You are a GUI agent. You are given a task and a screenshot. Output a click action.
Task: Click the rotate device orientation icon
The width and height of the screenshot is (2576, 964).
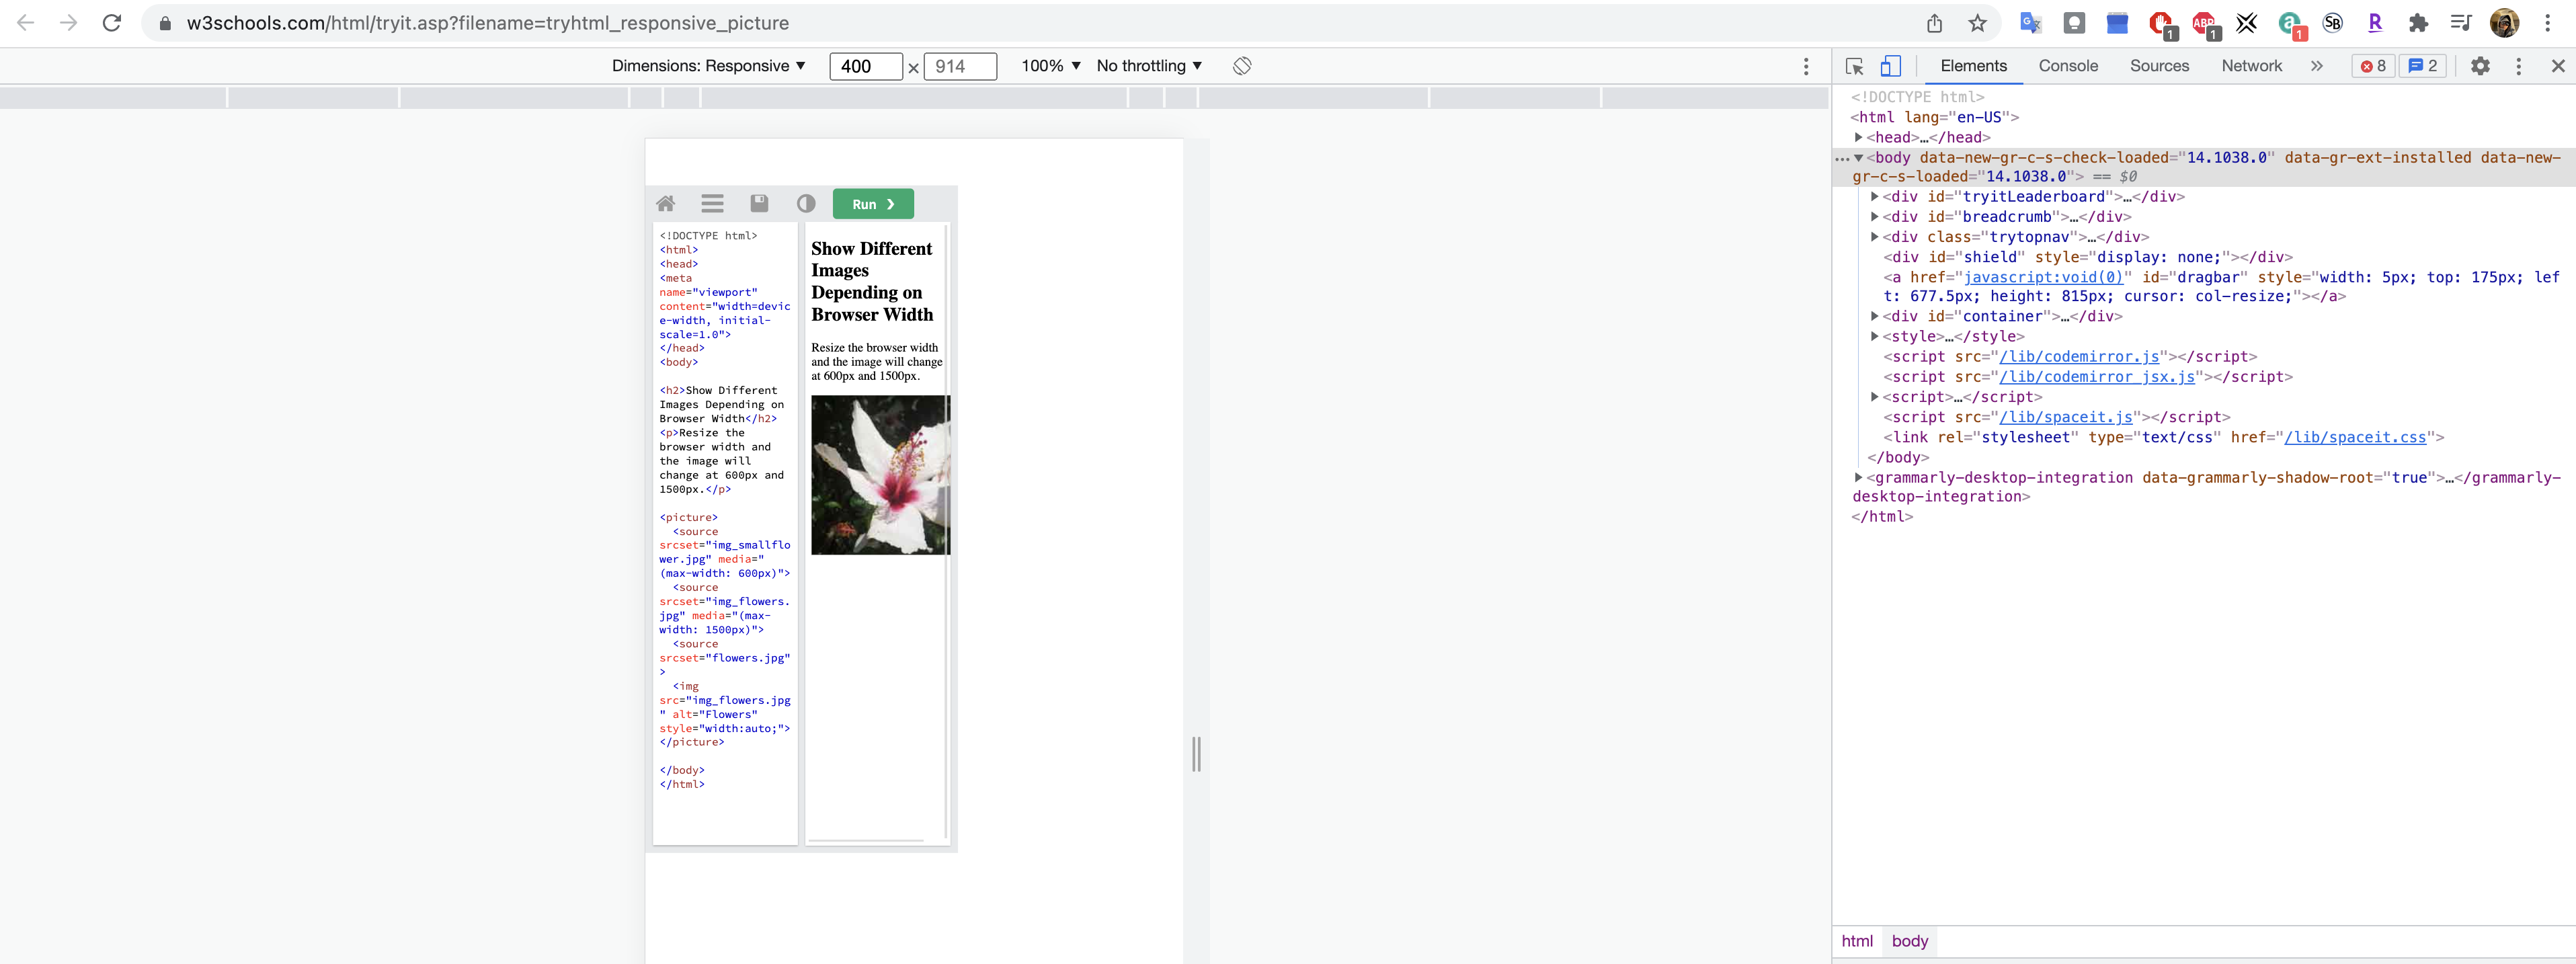[1241, 66]
